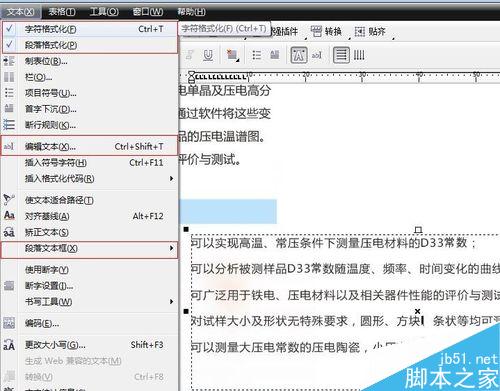Click the indent marker on the ruler
Viewport: 500px width, 391px height.
[191, 77]
